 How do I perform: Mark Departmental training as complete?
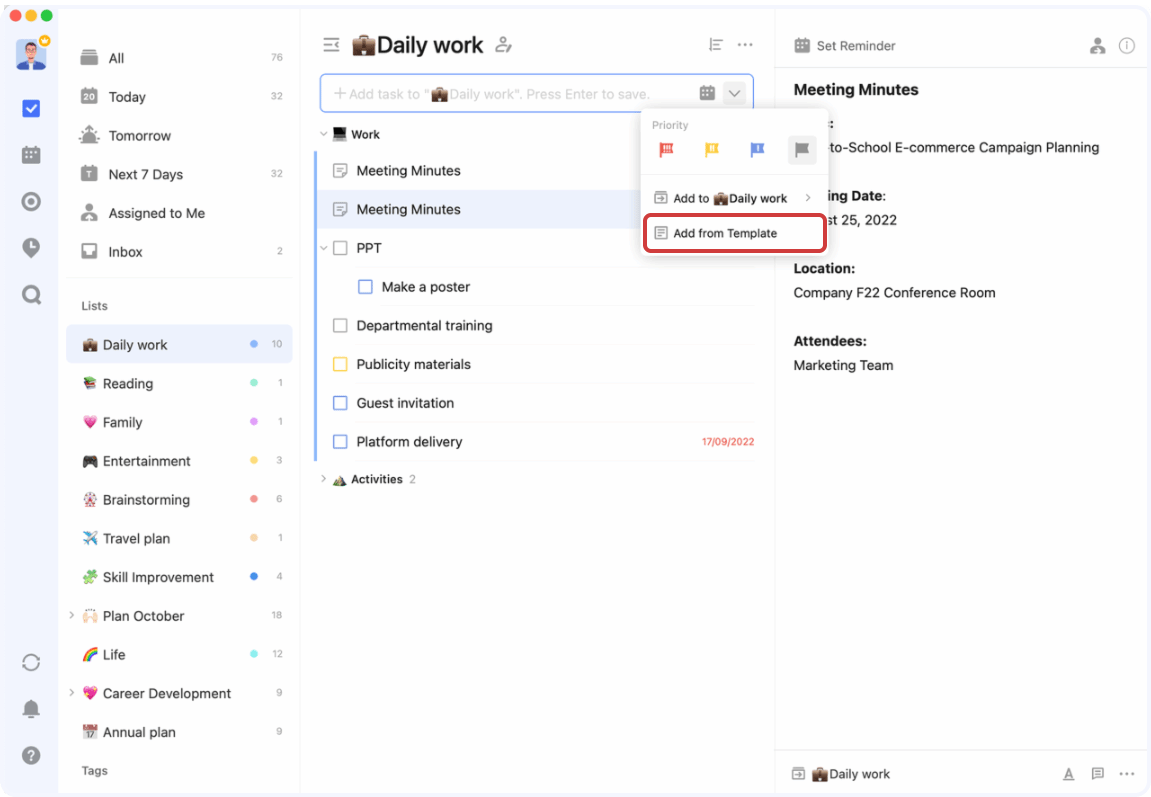pos(340,325)
